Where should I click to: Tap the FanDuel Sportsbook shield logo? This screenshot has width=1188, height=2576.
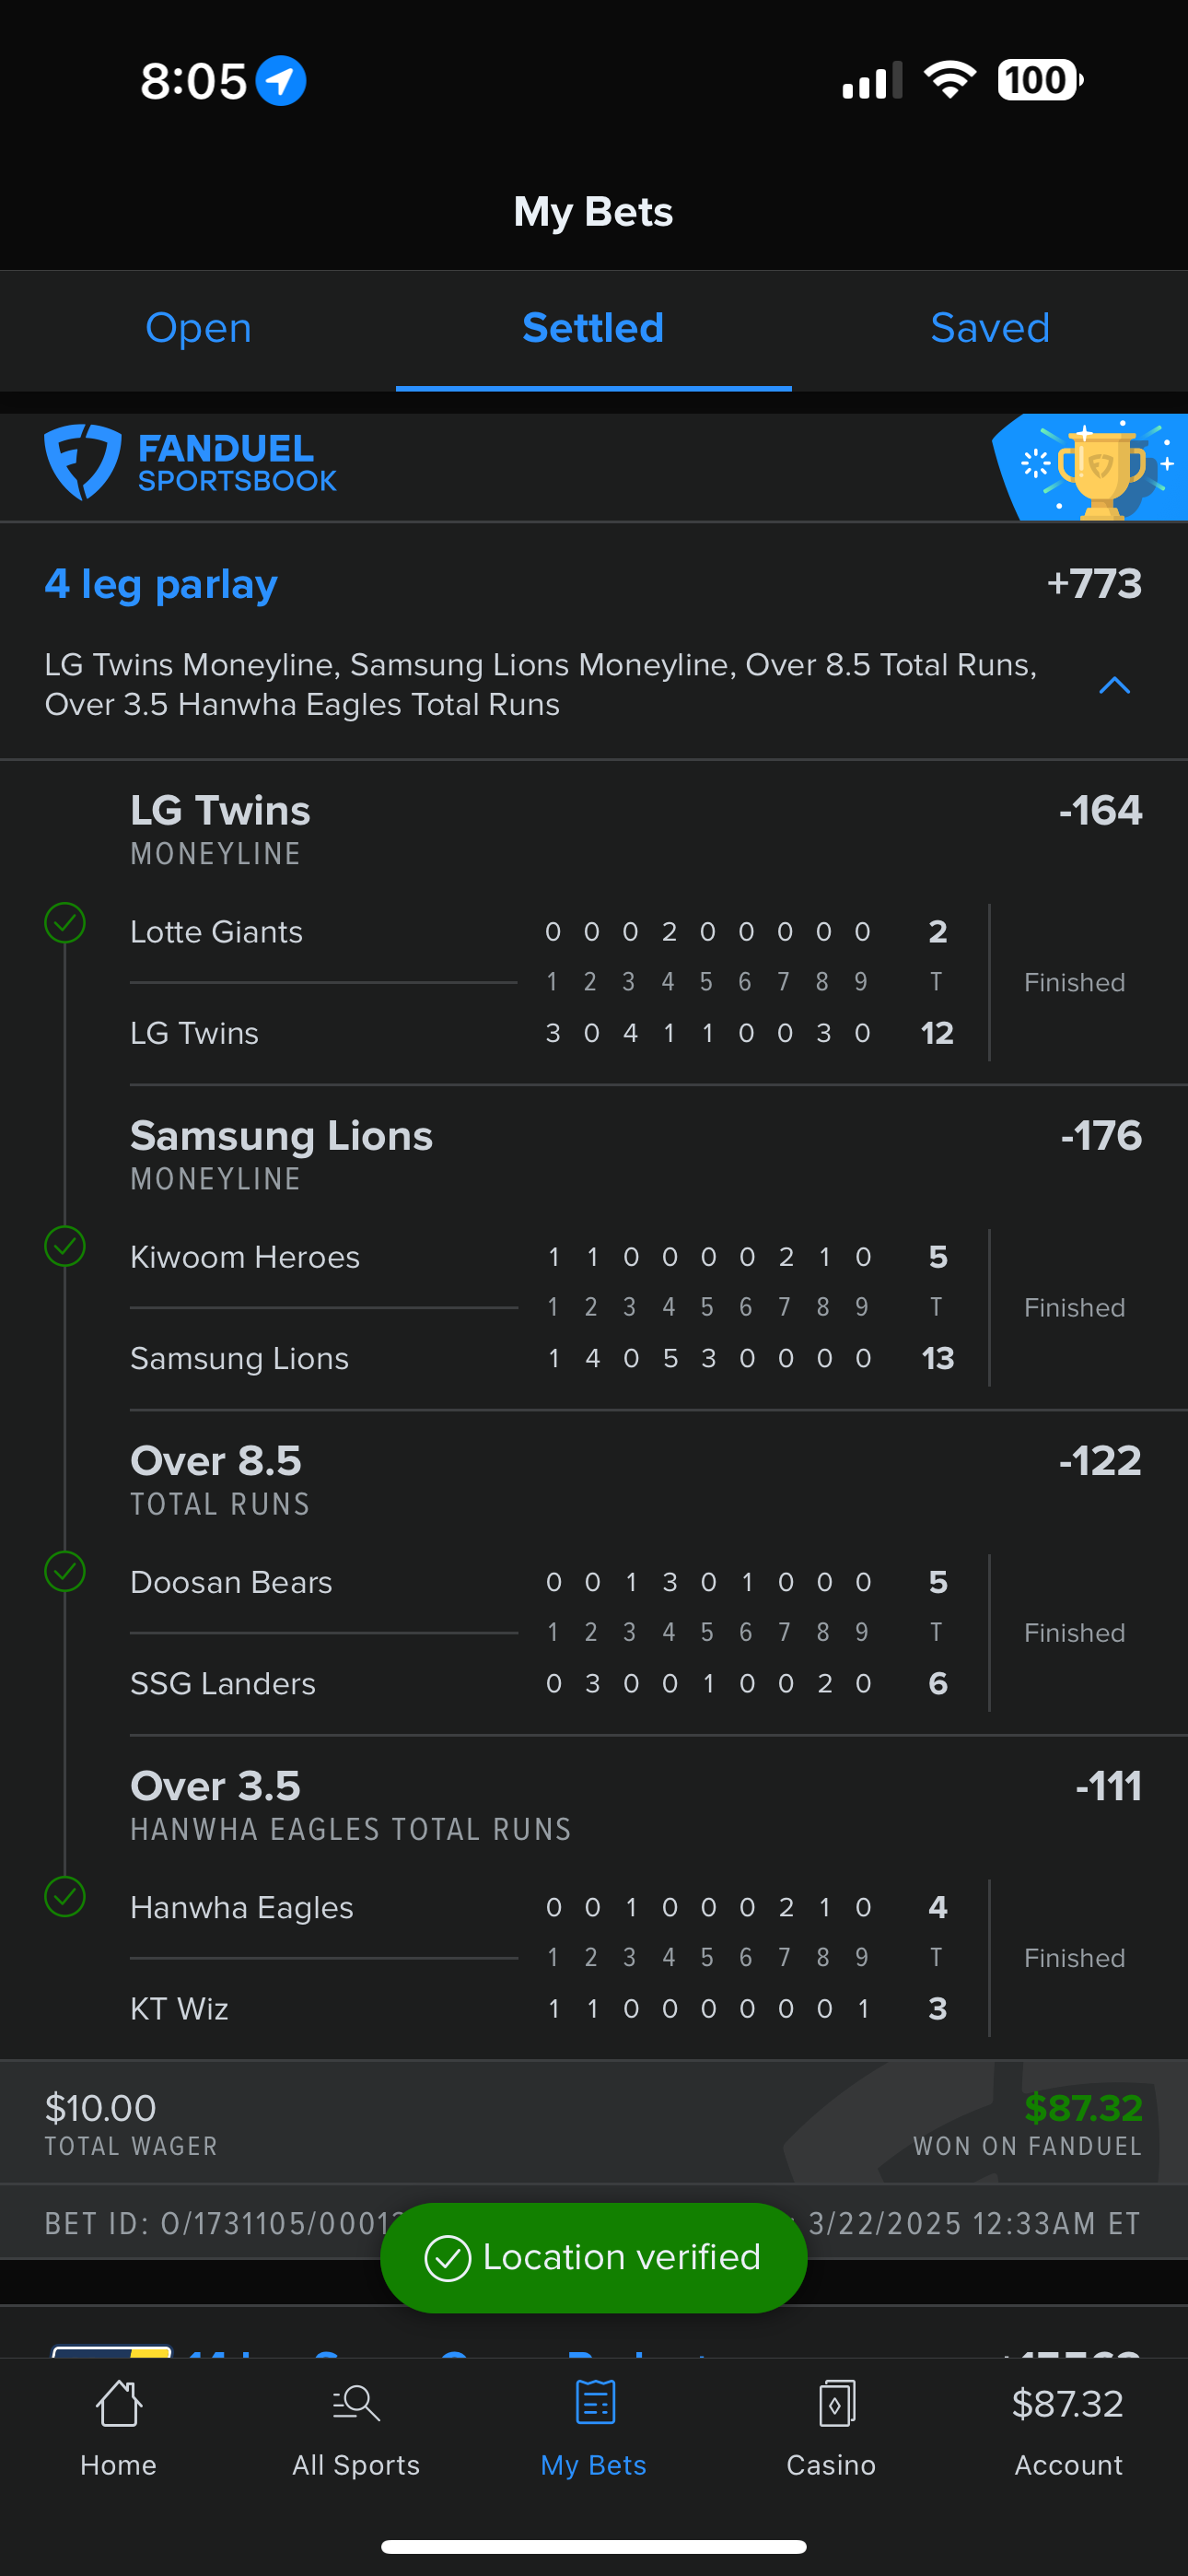(x=82, y=462)
